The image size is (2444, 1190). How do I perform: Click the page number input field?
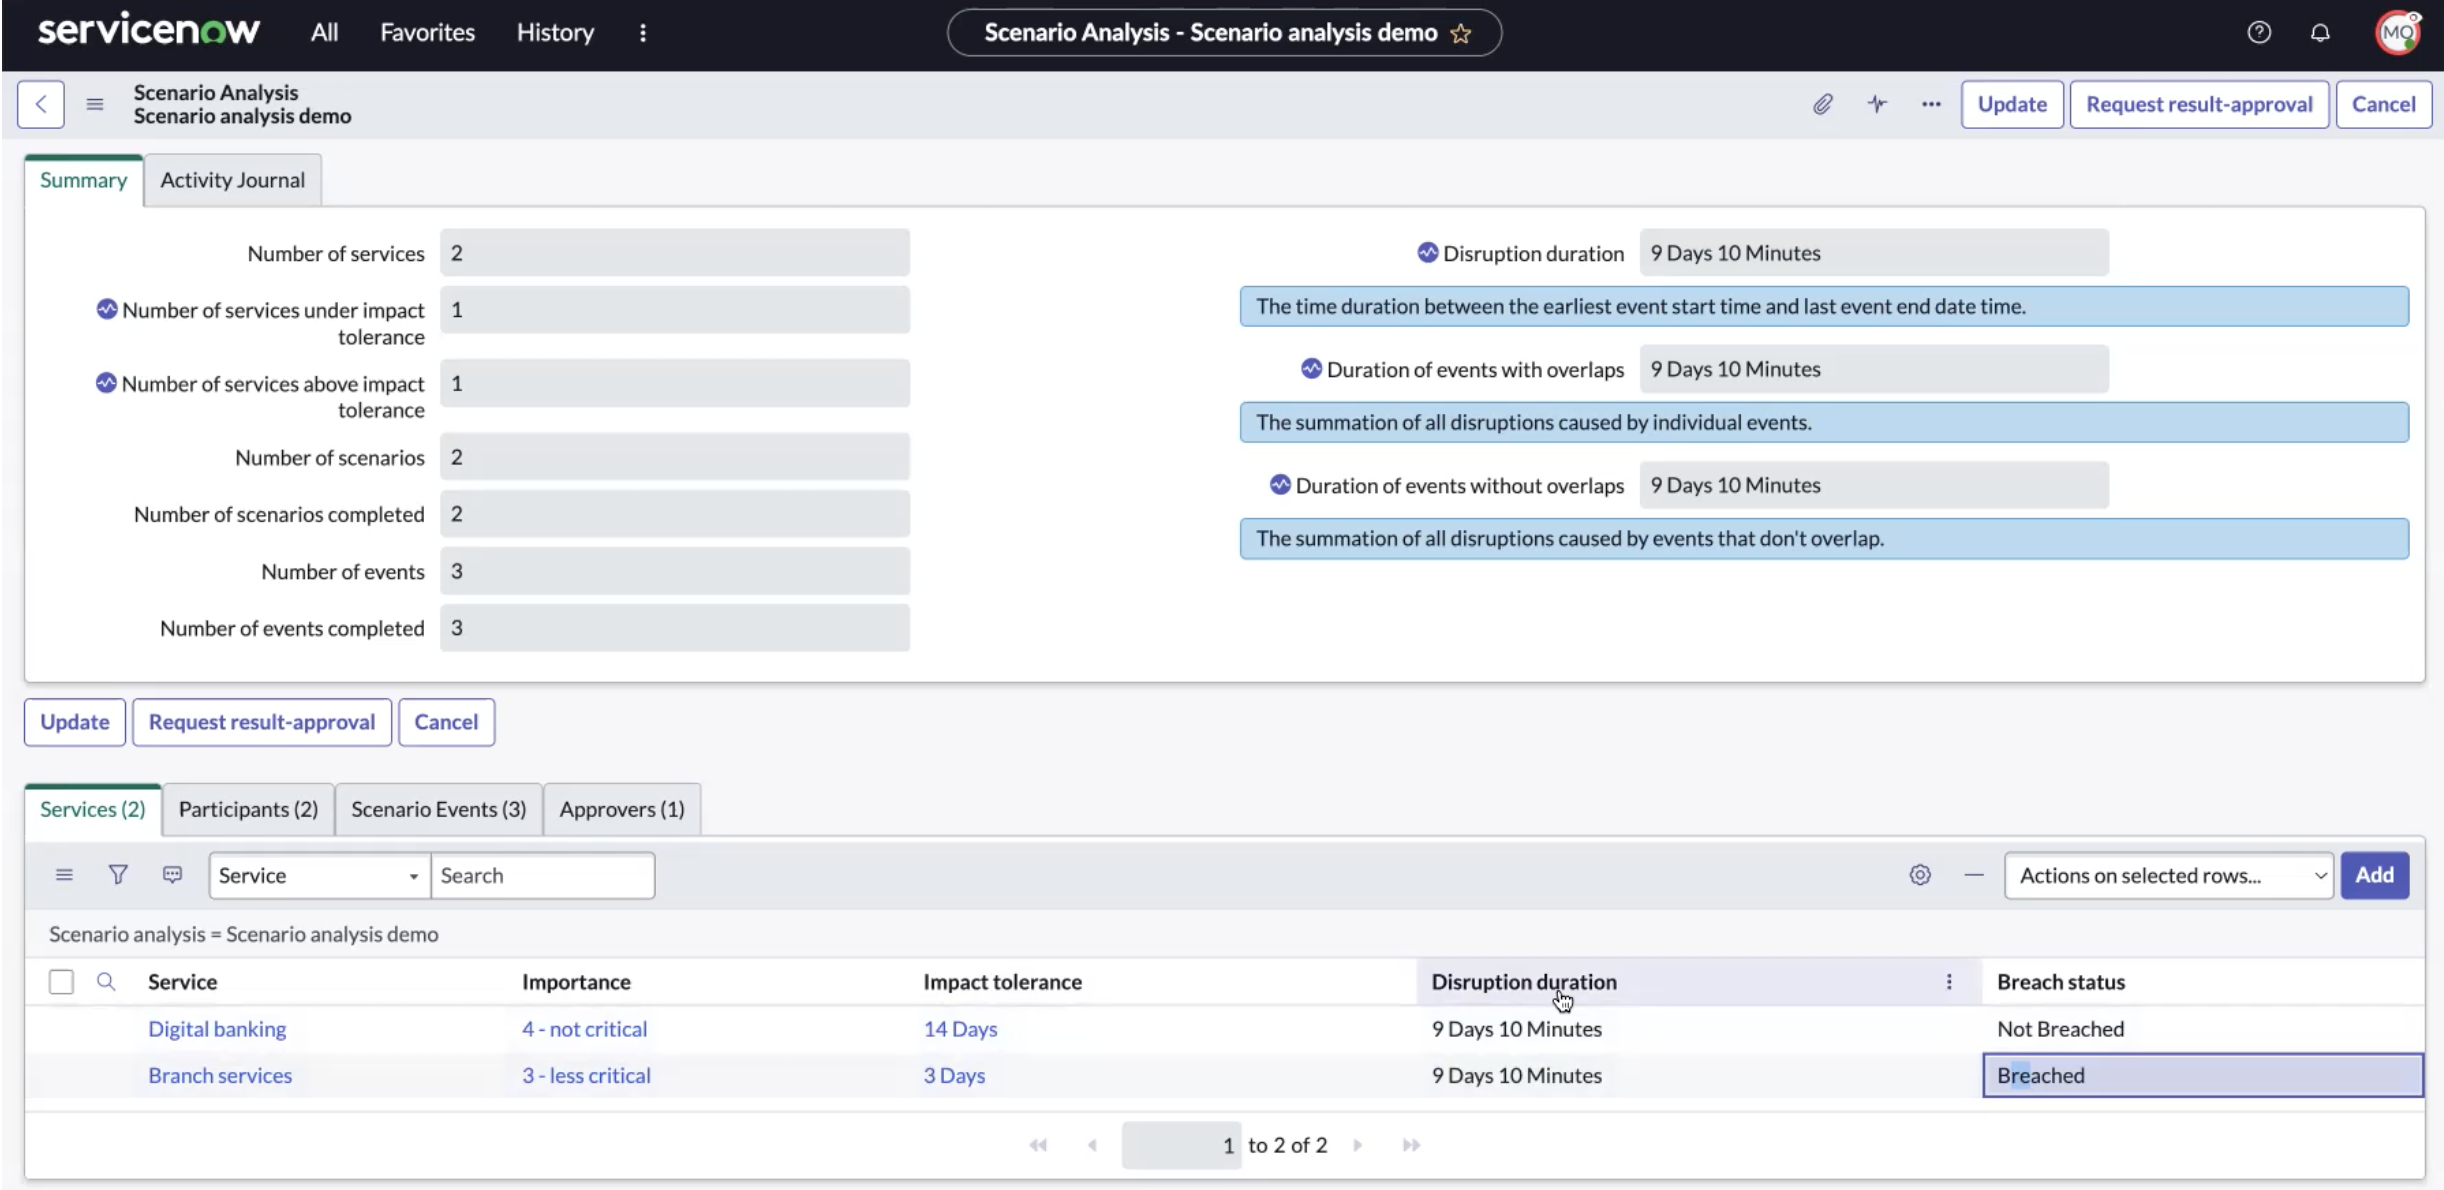[x=1181, y=1145]
